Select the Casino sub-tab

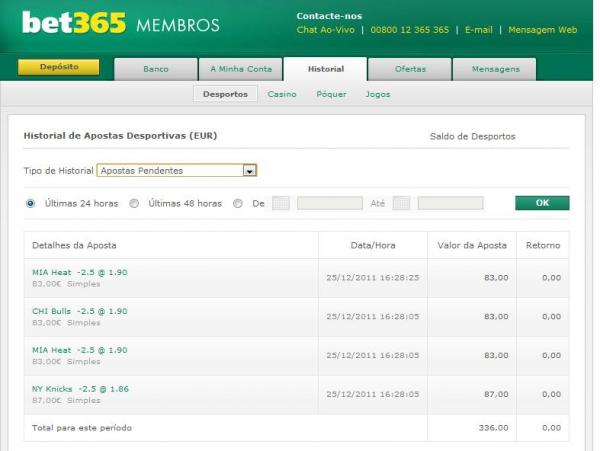(282, 94)
